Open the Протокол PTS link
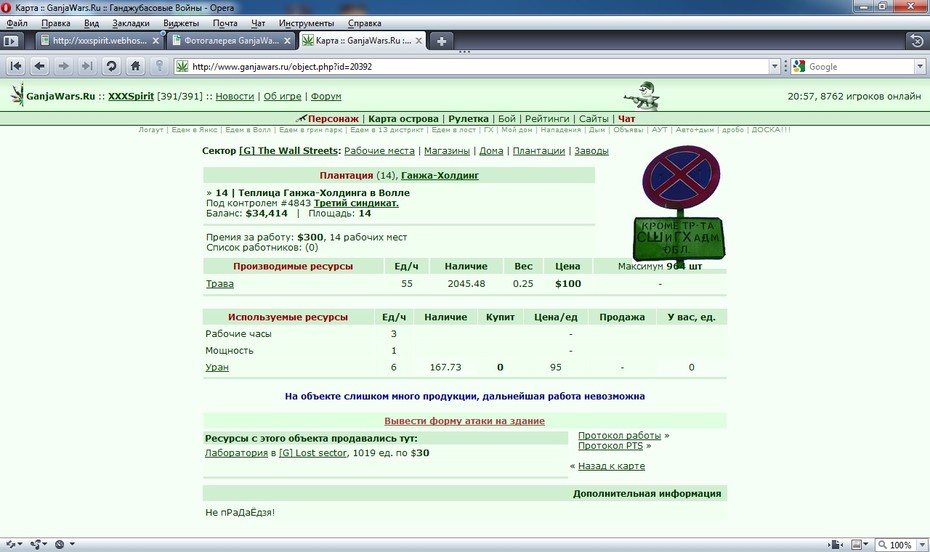The height and width of the screenshot is (552, 930). coord(610,445)
